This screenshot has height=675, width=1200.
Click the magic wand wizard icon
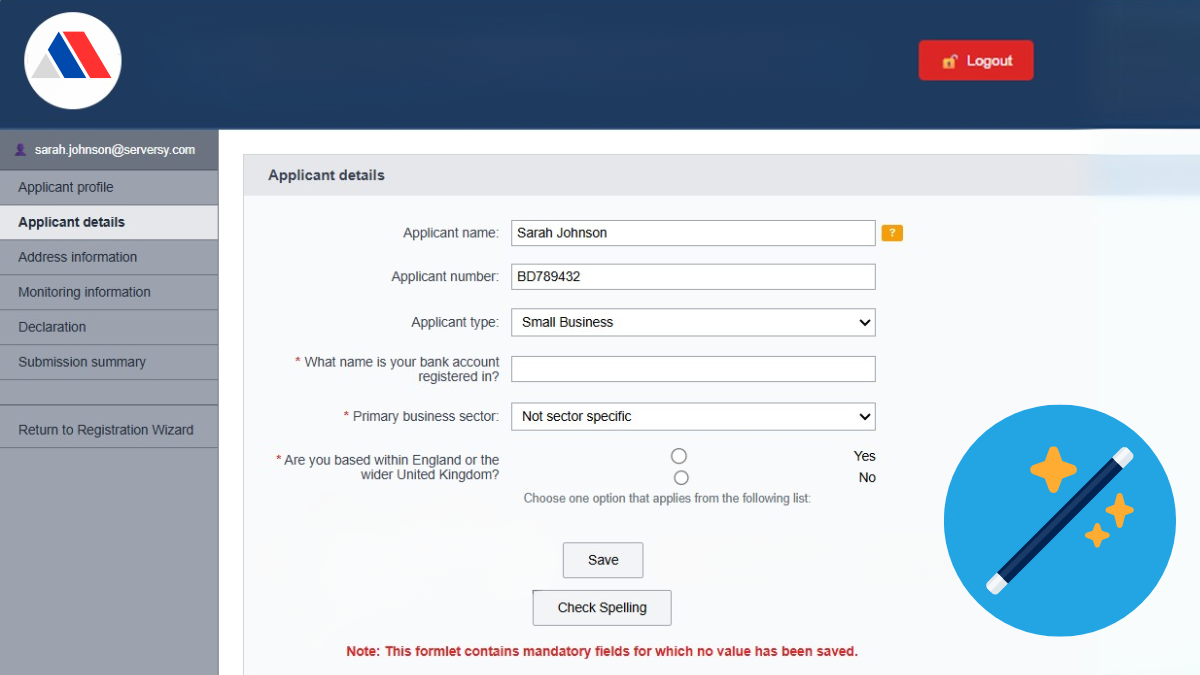click(1059, 520)
